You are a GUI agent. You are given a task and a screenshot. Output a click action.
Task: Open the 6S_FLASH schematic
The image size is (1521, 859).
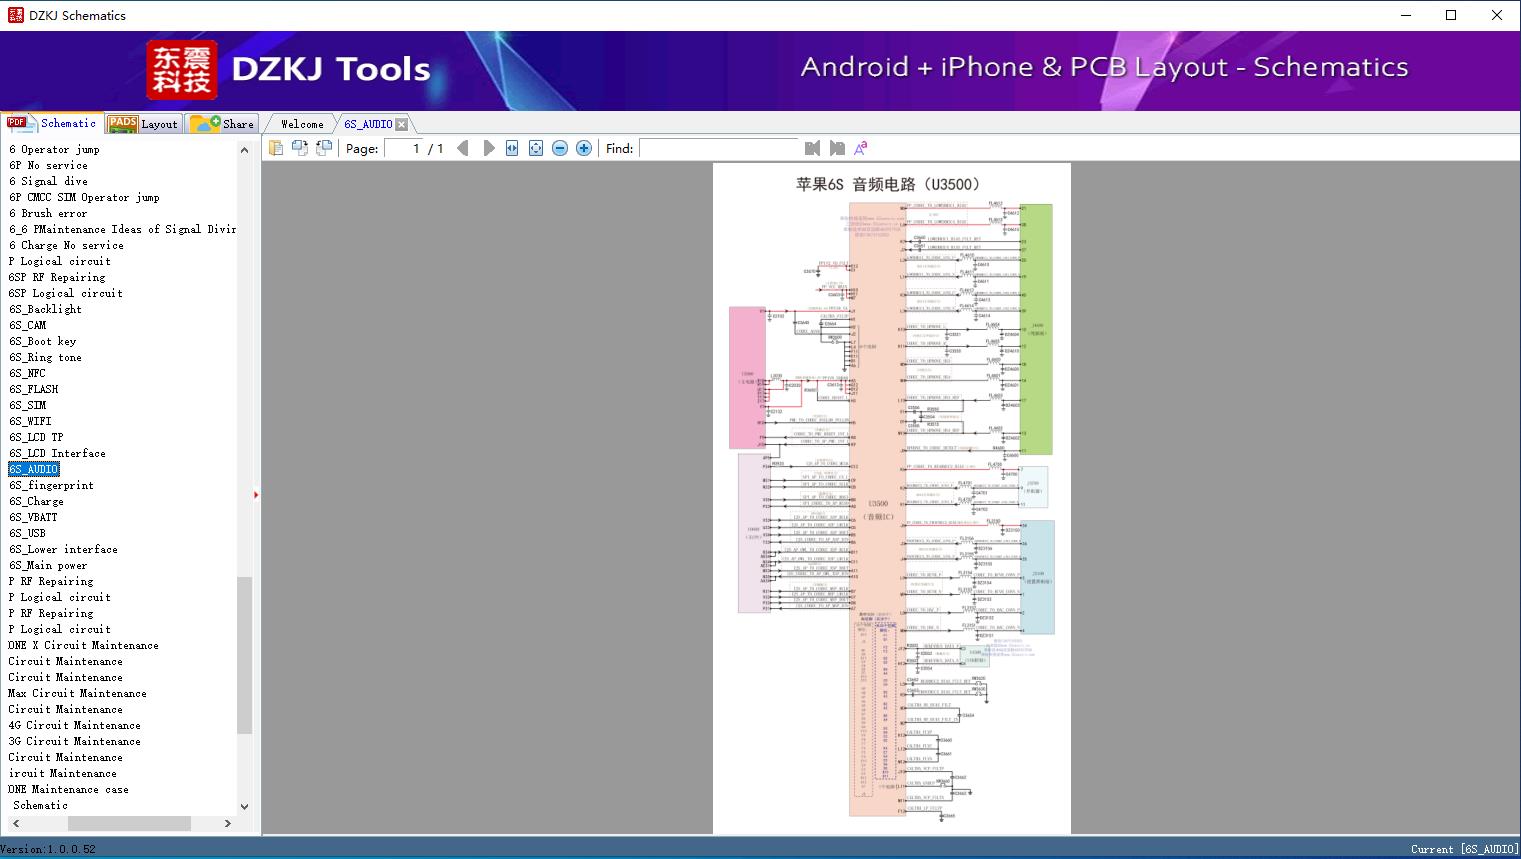(33, 389)
